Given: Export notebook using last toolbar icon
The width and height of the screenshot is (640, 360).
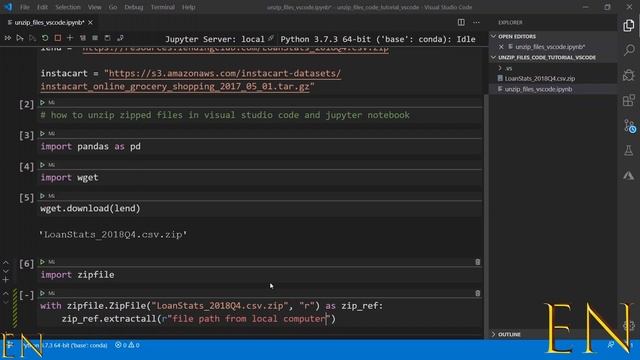Looking at the screenshot, I should (120, 38).
